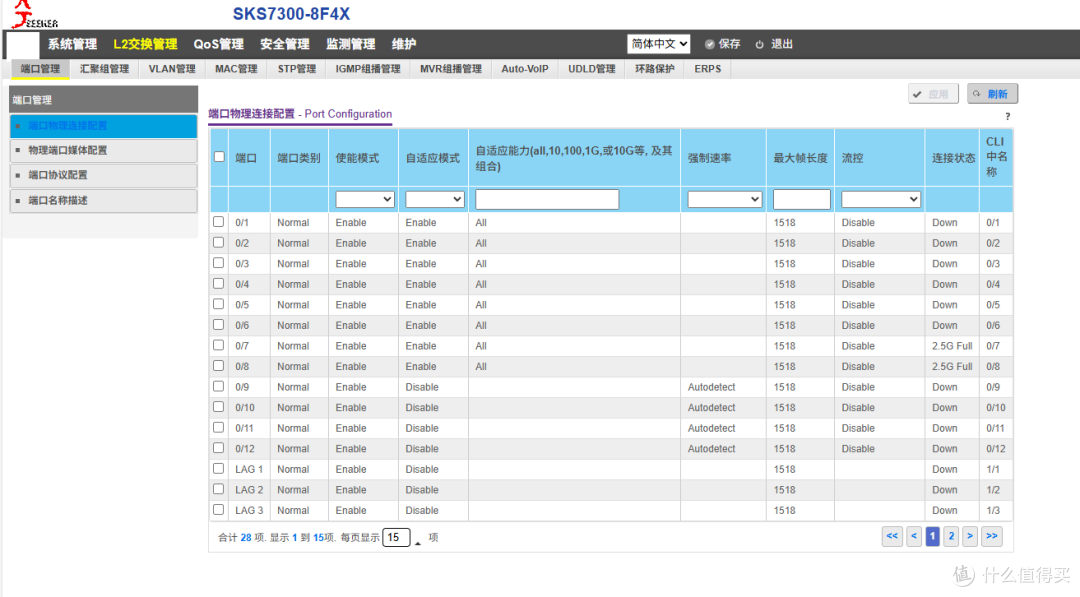Image resolution: width=1080 pixels, height=597 pixels.
Task: Switch to the MAC管理 tab
Action: point(236,69)
